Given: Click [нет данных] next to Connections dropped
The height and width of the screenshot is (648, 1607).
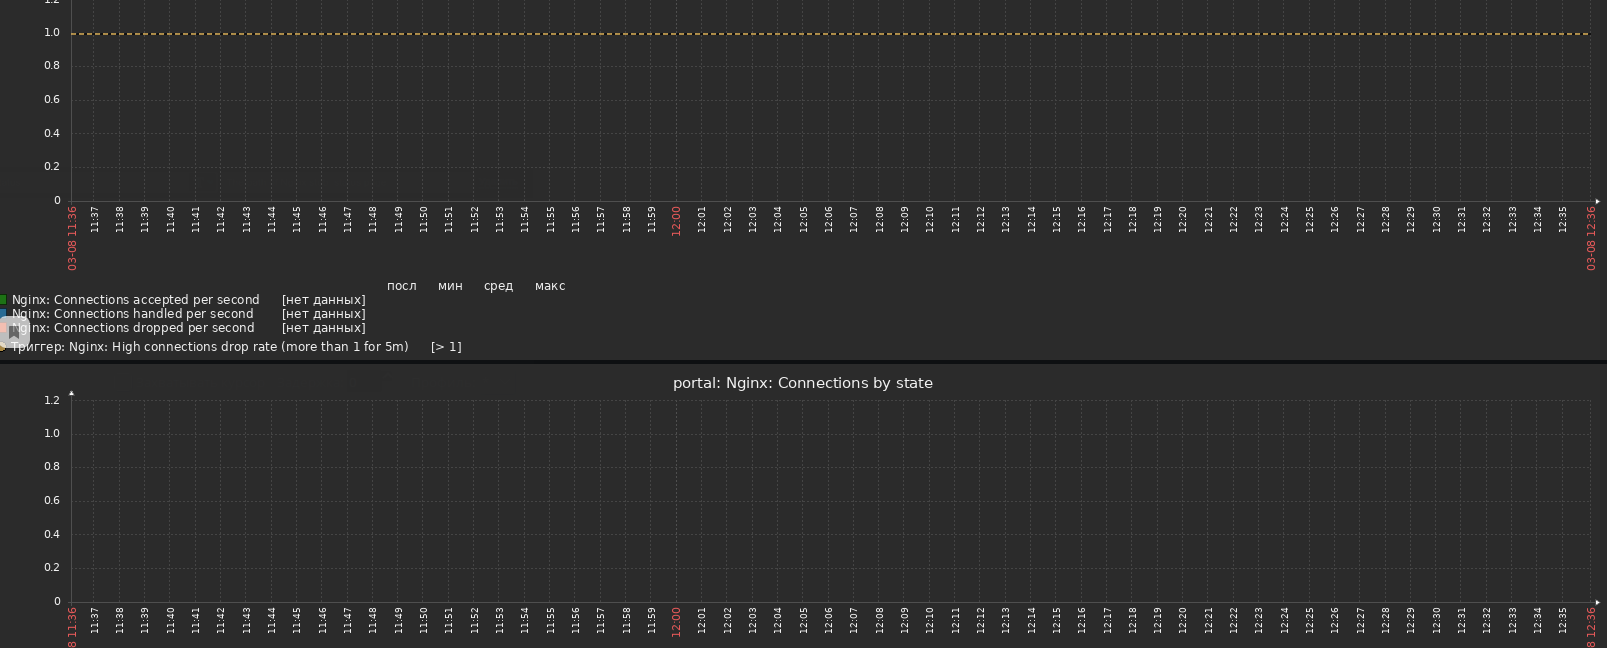Looking at the screenshot, I should point(324,328).
